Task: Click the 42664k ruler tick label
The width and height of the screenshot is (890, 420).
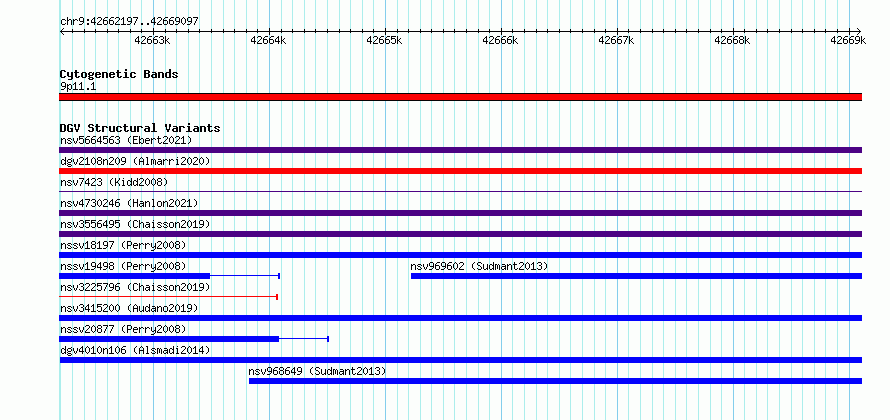Action: 268,40
